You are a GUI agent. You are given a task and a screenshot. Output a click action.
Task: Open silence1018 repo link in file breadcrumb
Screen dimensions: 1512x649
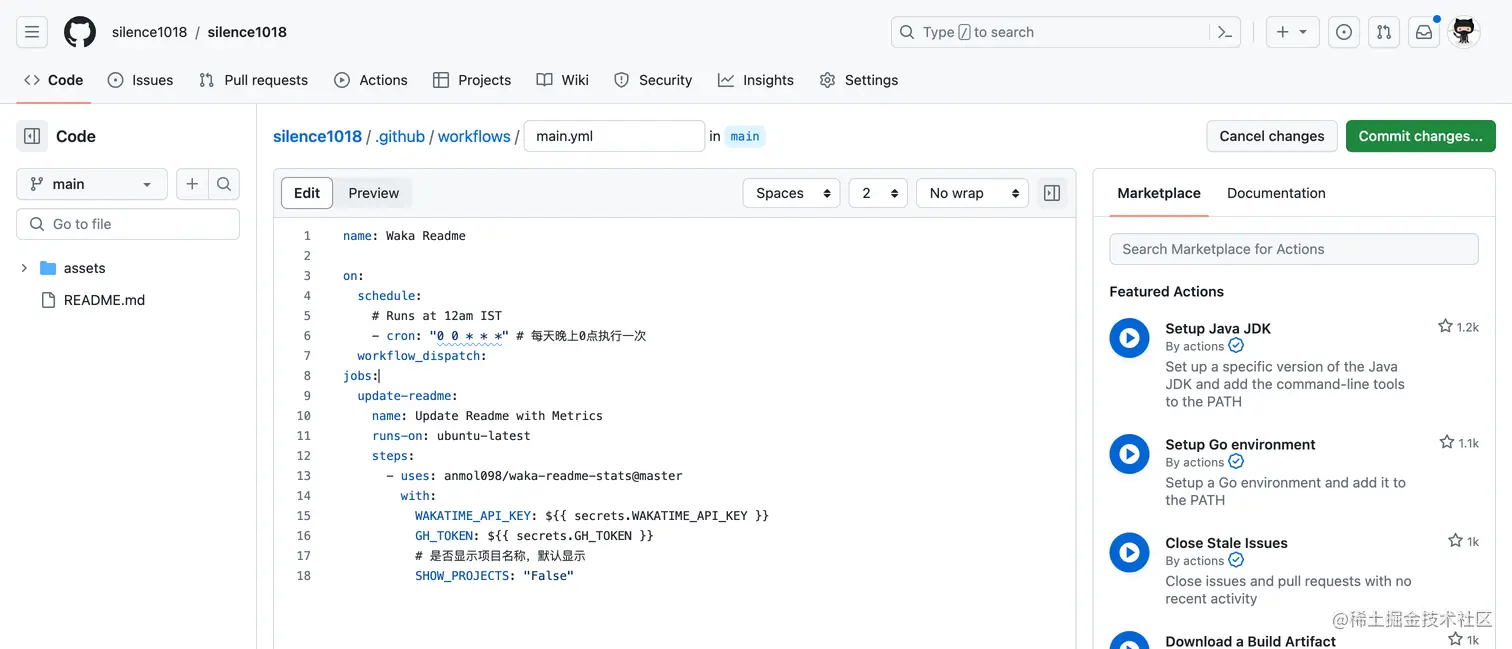pyautogui.click(x=317, y=136)
